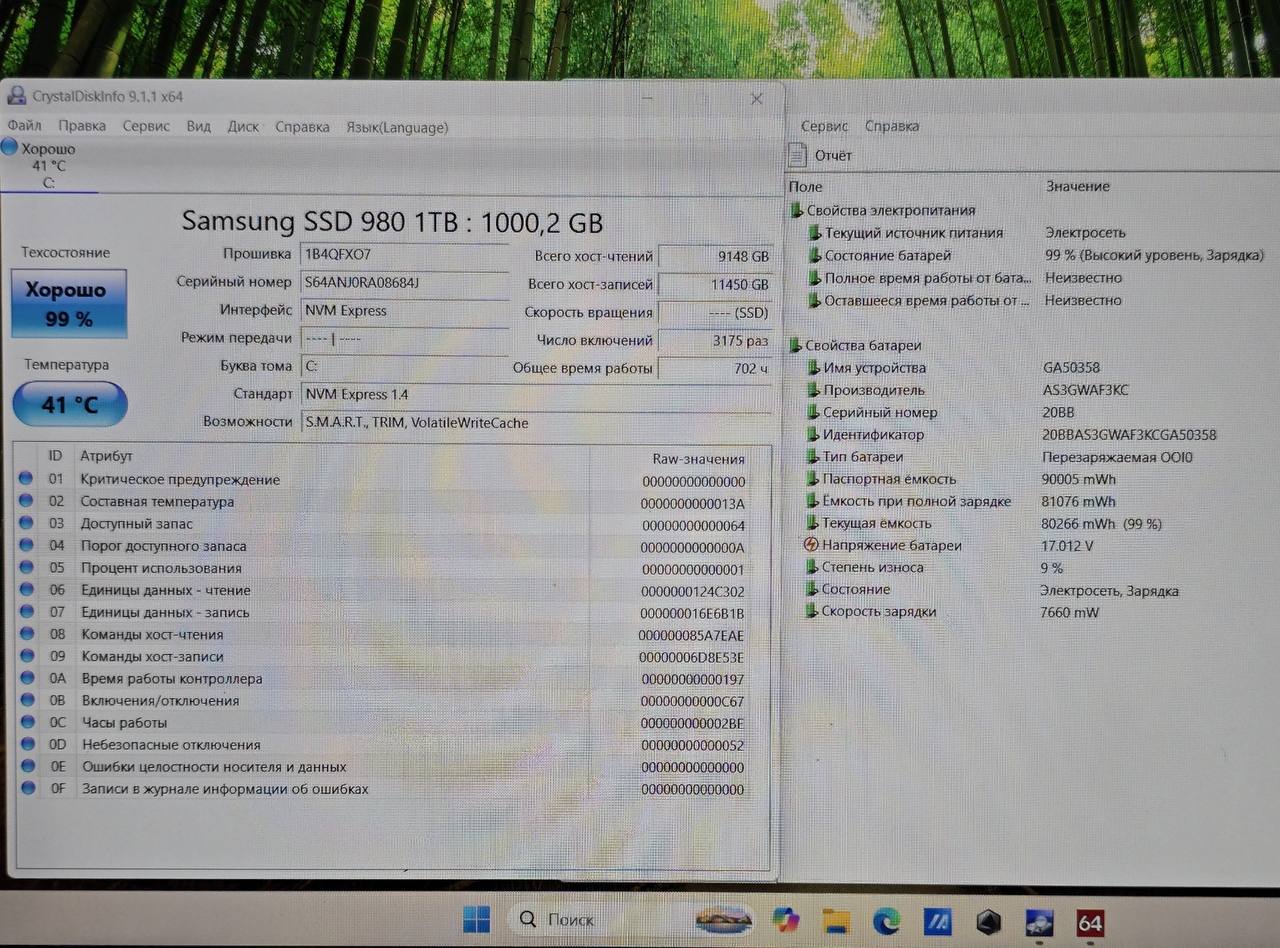Screen dimensions: 1280x948
Task: Click status circle for Критическое предупреждение
Action: click(27, 479)
